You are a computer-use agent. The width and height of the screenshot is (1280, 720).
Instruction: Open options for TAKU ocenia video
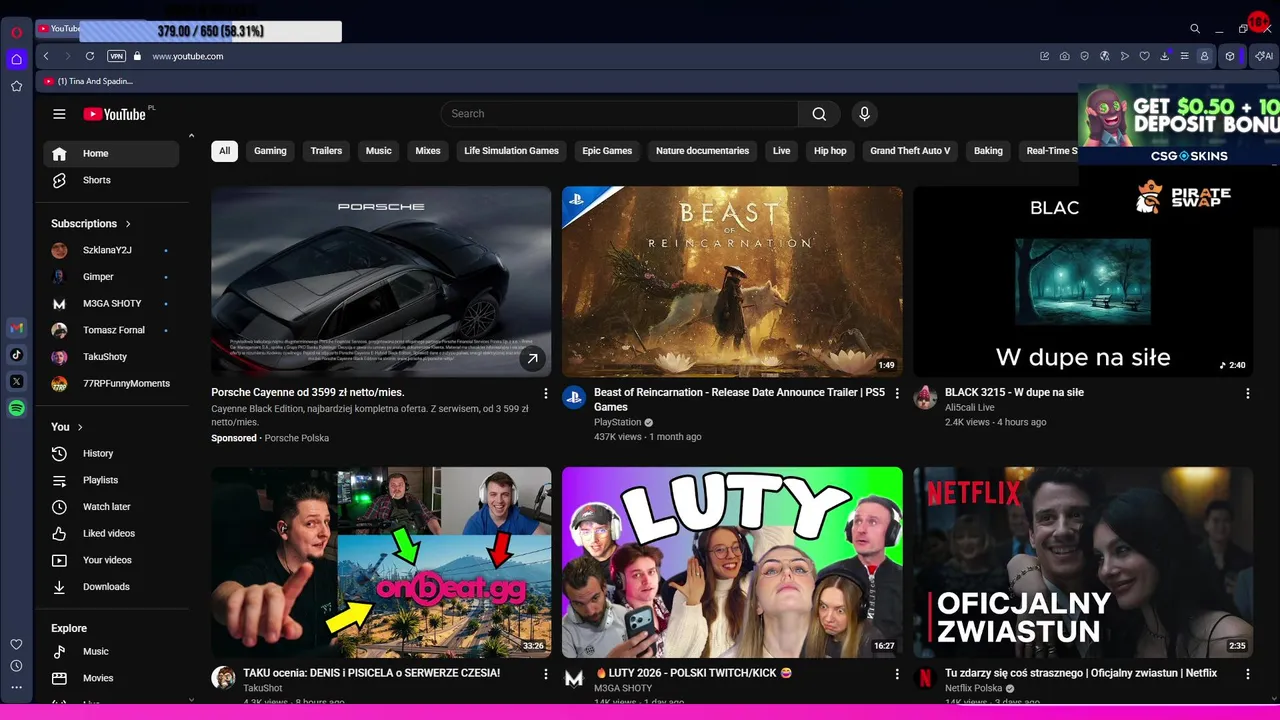click(546, 674)
